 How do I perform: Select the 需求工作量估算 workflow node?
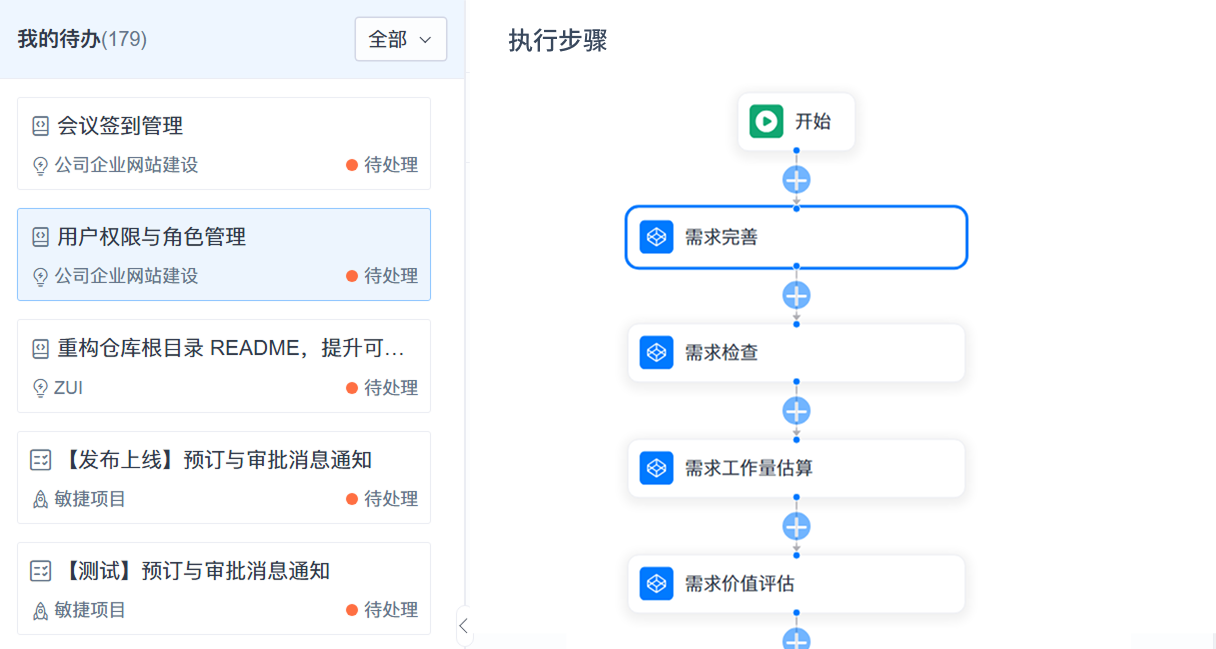tap(796, 467)
